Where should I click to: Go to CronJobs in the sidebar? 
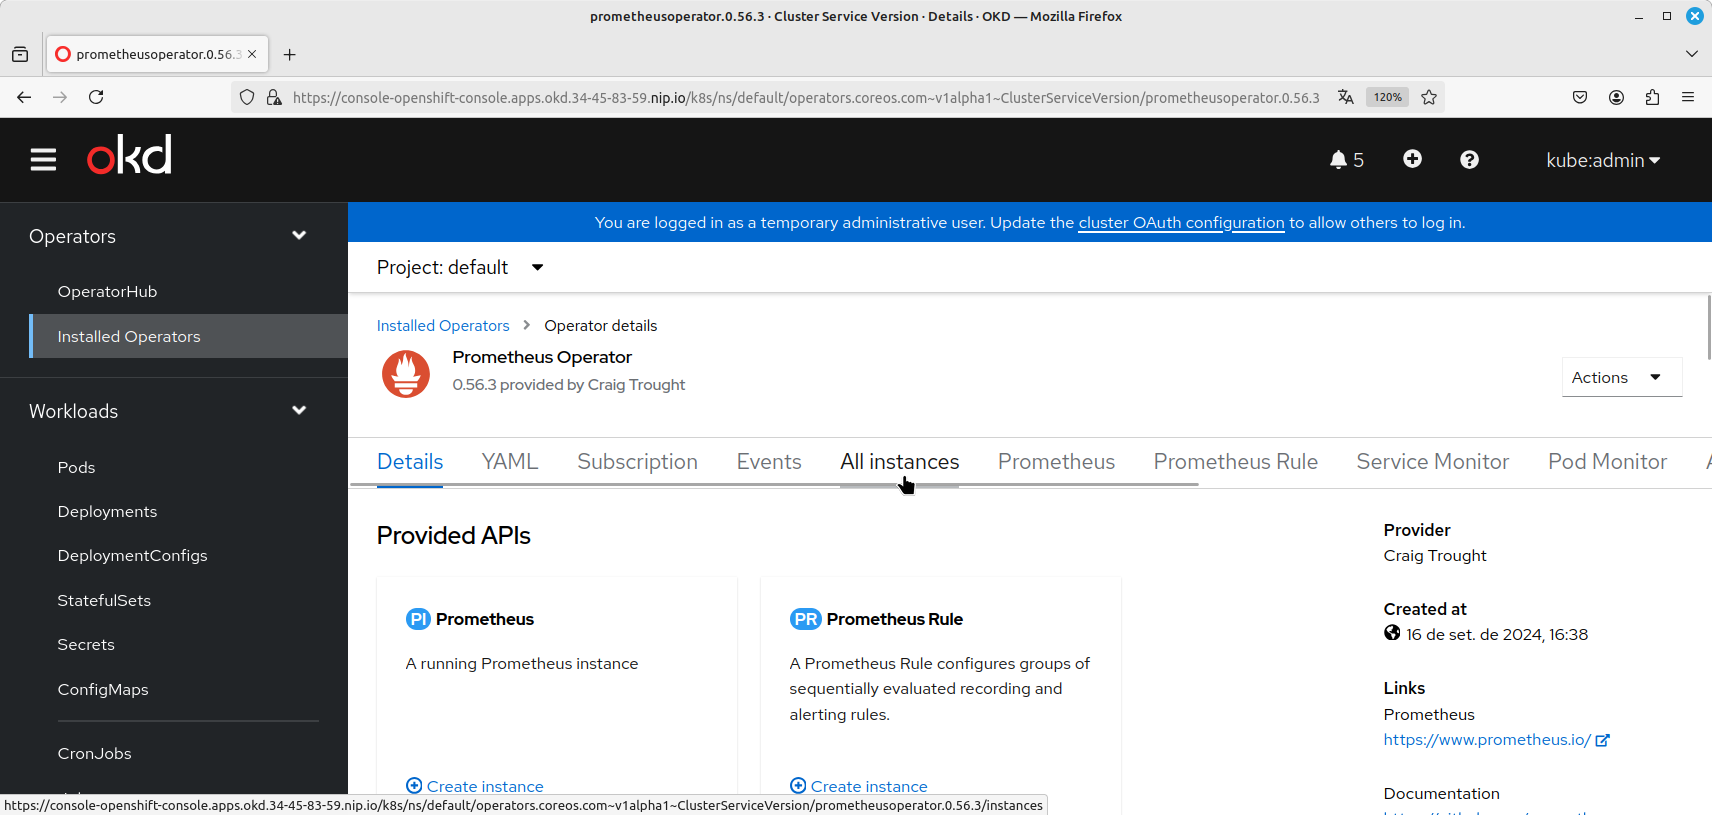94,754
